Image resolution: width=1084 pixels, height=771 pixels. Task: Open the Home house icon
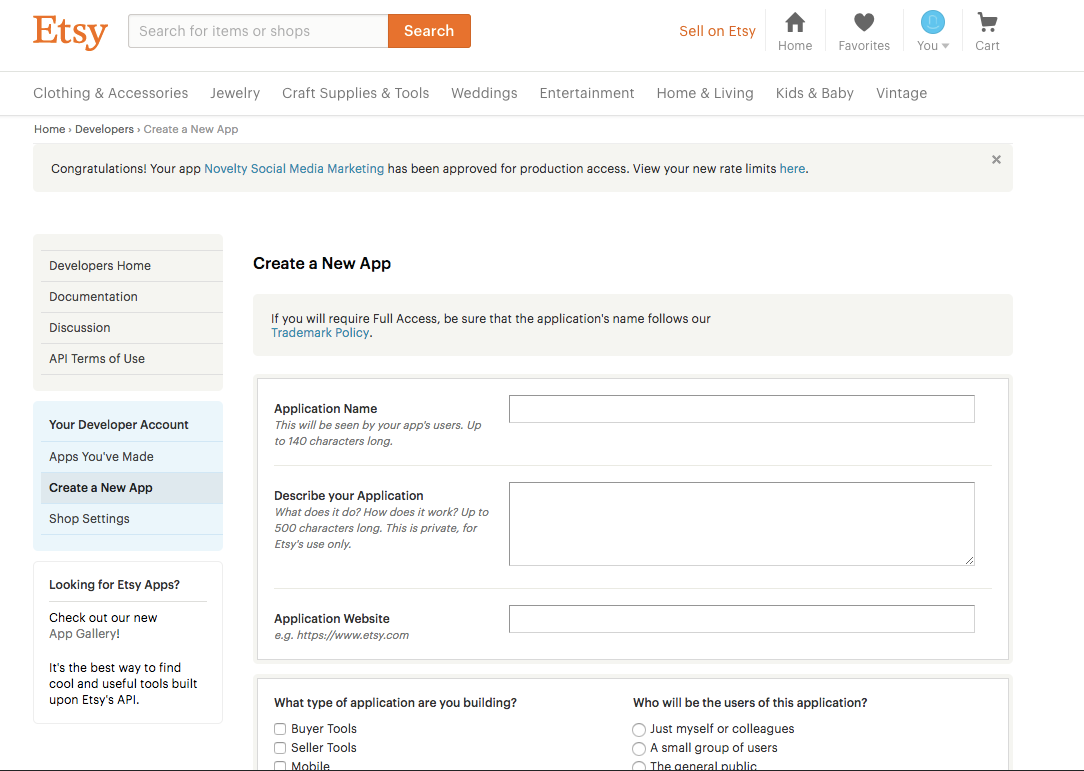(795, 23)
